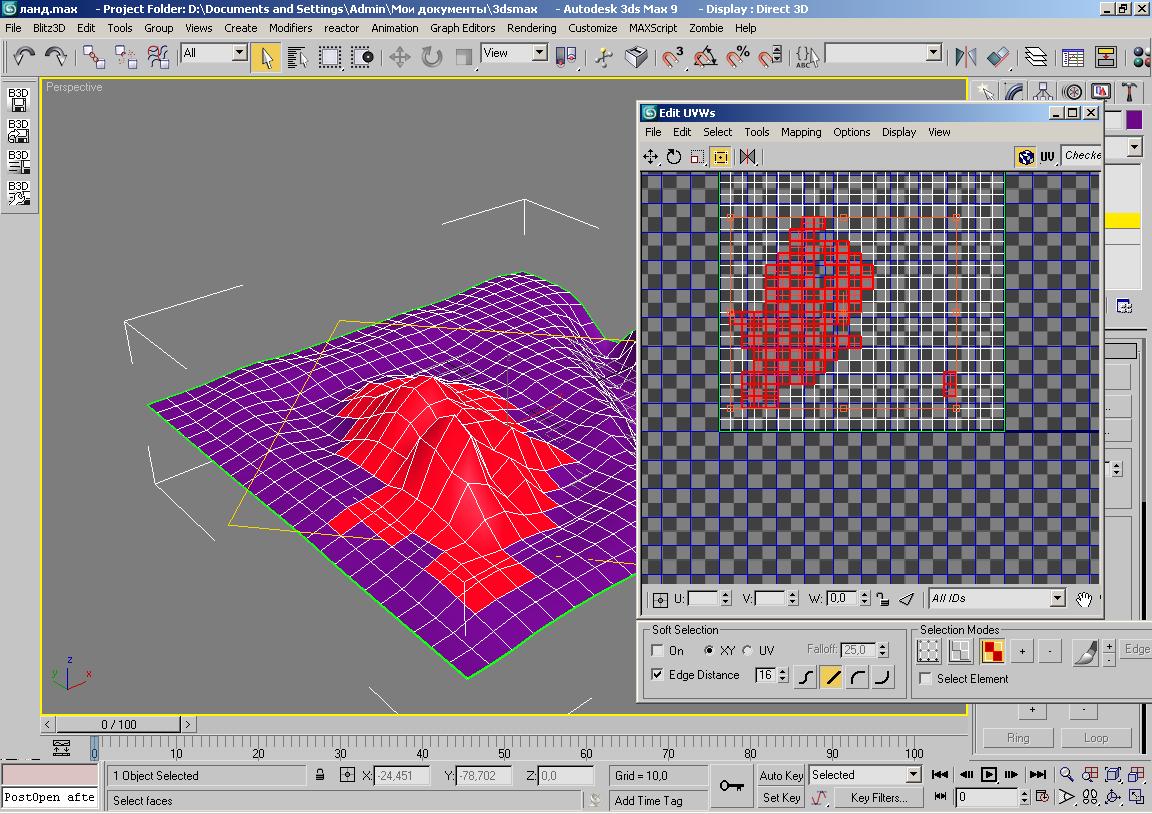Enable Face Sub-object selection mode
Image resolution: width=1152 pixels, height=814 pixels.
(992, 651)
